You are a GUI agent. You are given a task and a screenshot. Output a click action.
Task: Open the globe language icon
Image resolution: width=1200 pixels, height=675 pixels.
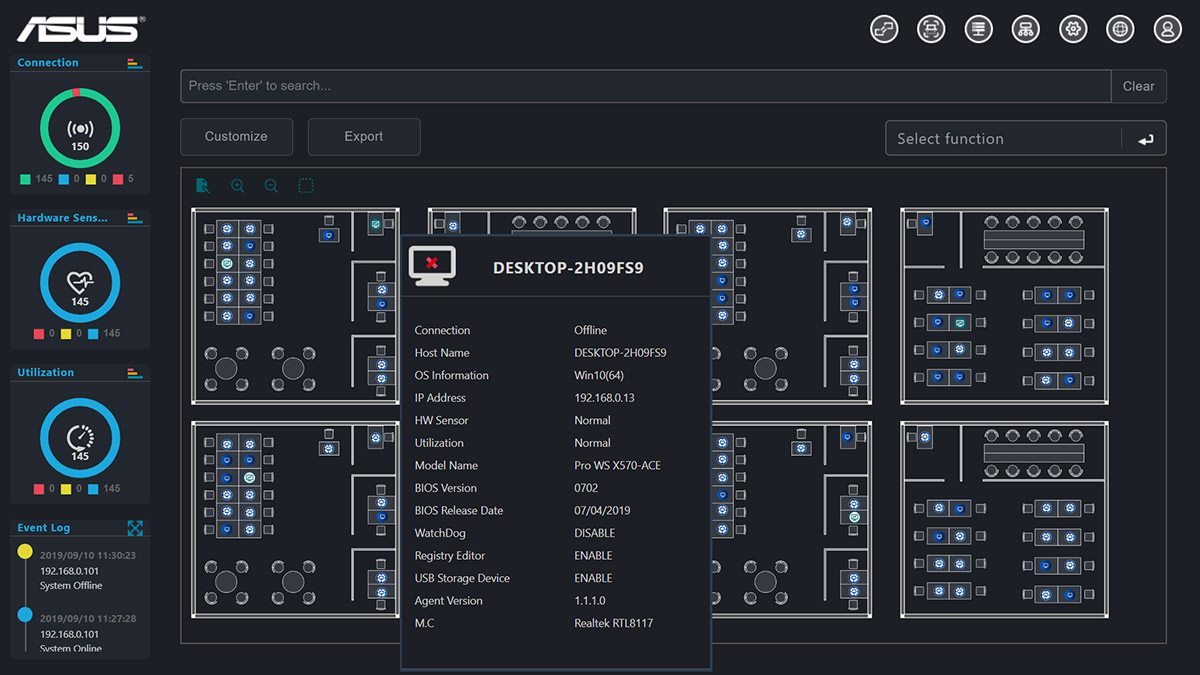(1120, 30)
